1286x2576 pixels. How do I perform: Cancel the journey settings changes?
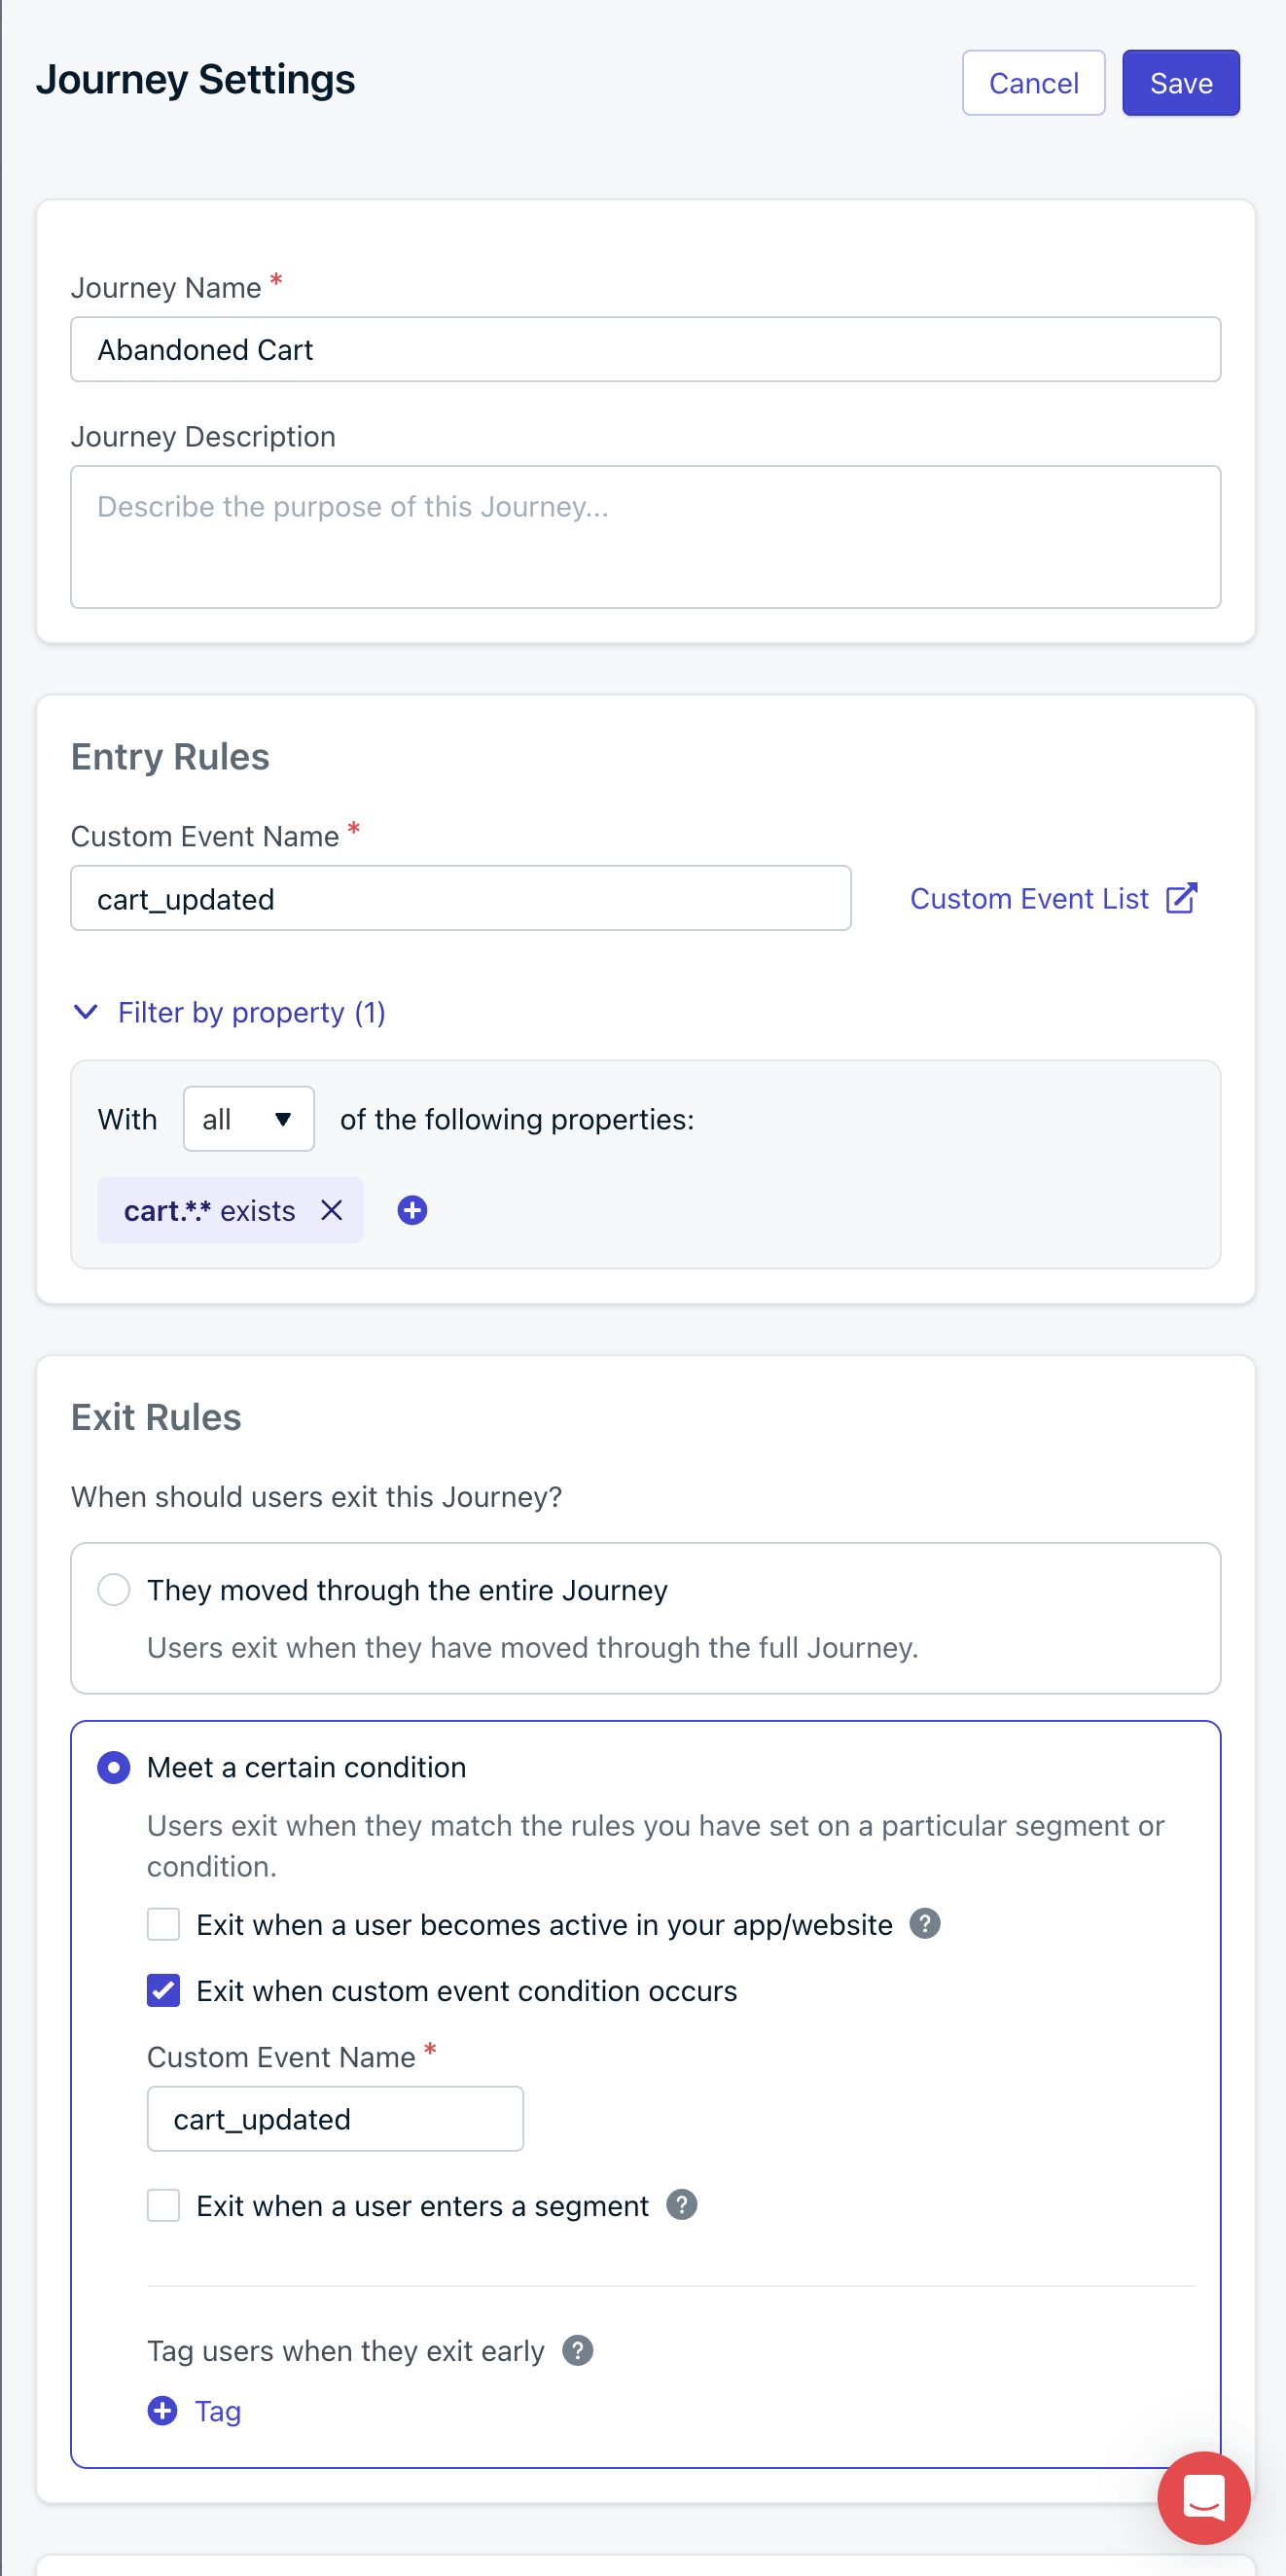tap(1033, 83)
